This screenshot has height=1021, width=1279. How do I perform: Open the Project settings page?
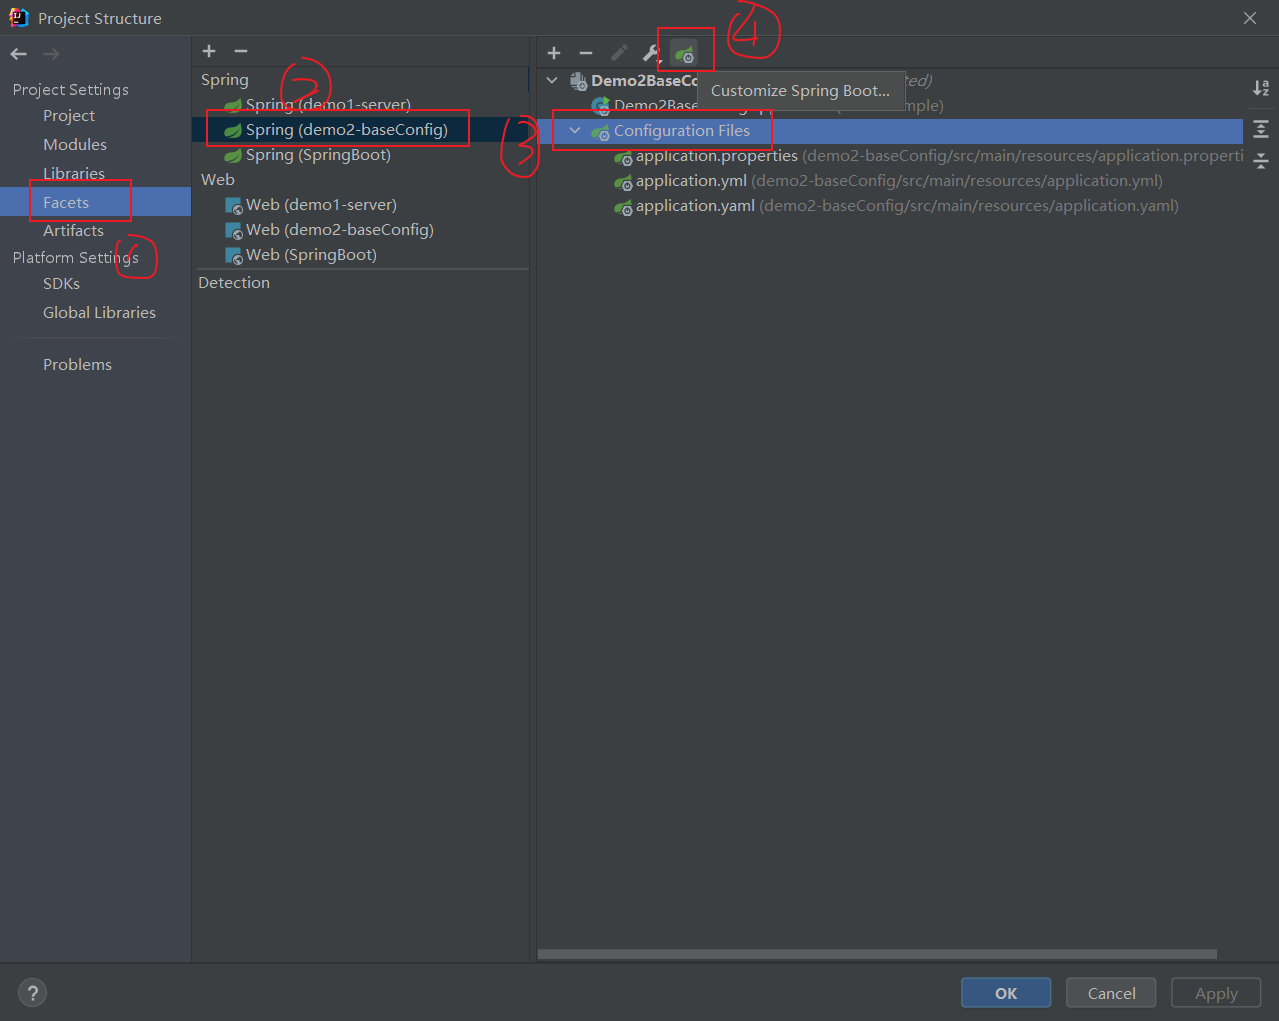pos(69,116)
